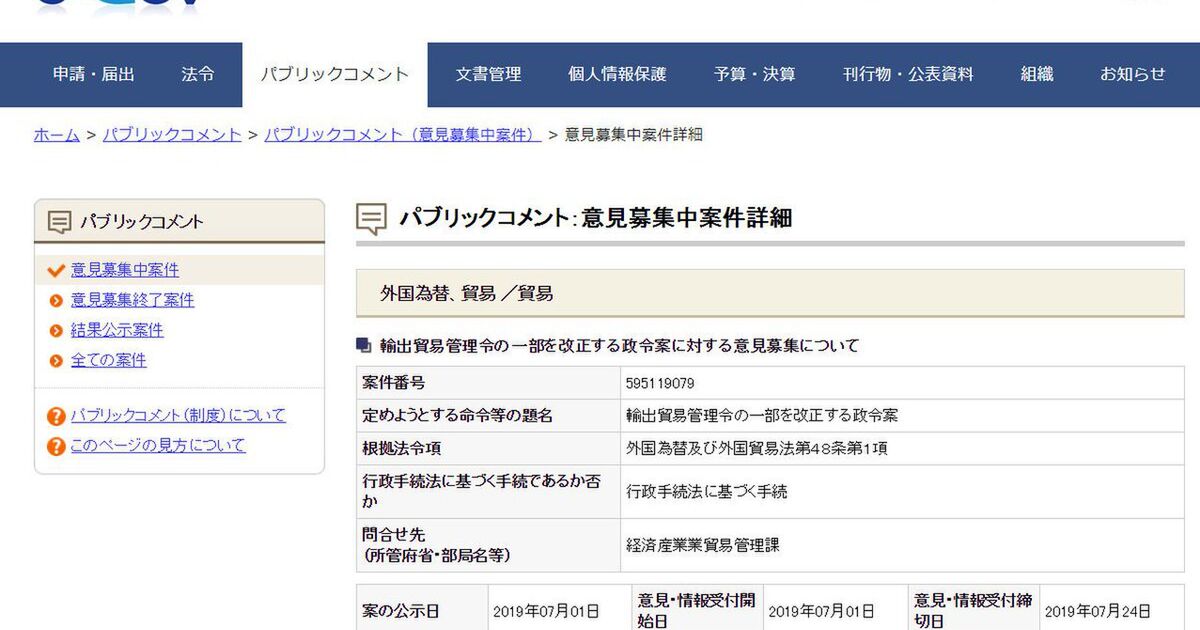Open 予算・決算 in the navigation bar
The image size is (1200, 630).
point(755,74)
